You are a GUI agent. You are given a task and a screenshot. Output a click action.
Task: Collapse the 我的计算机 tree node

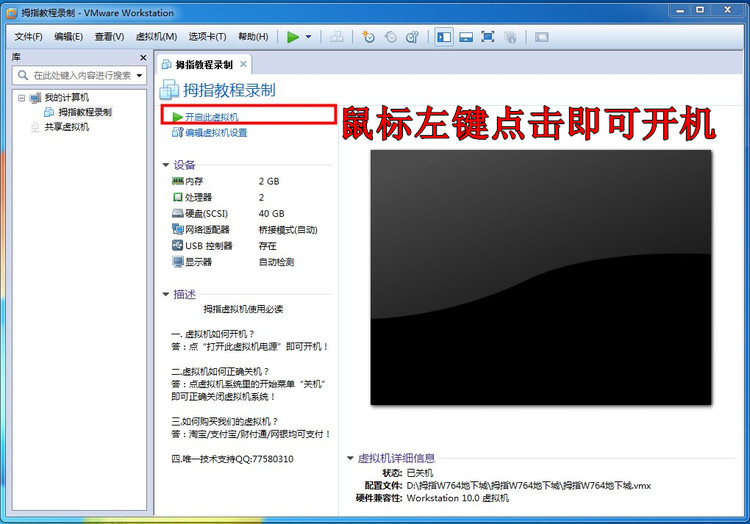click(22, 98)
